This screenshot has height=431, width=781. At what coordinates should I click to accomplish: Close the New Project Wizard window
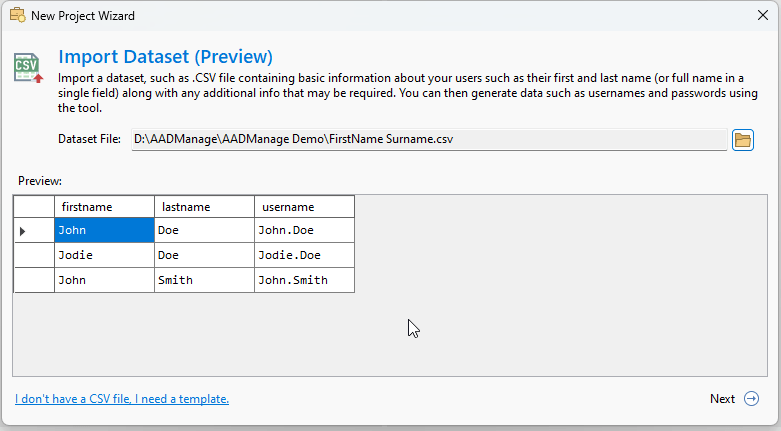click(x=762, y=16)
